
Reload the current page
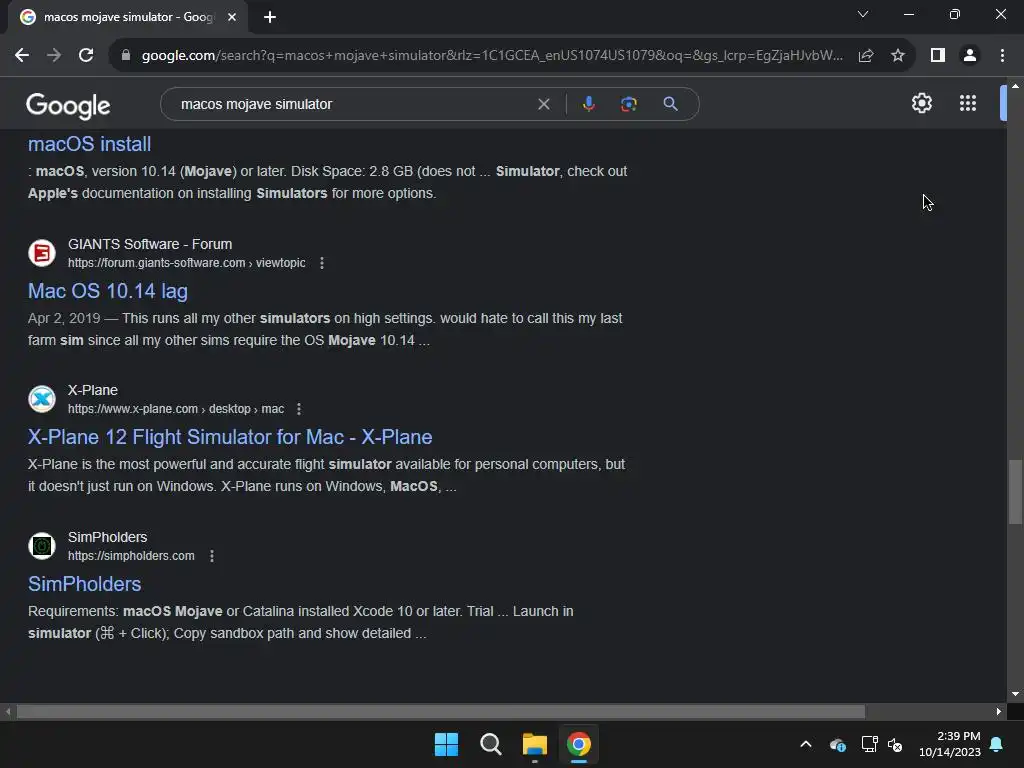(86, 56)
